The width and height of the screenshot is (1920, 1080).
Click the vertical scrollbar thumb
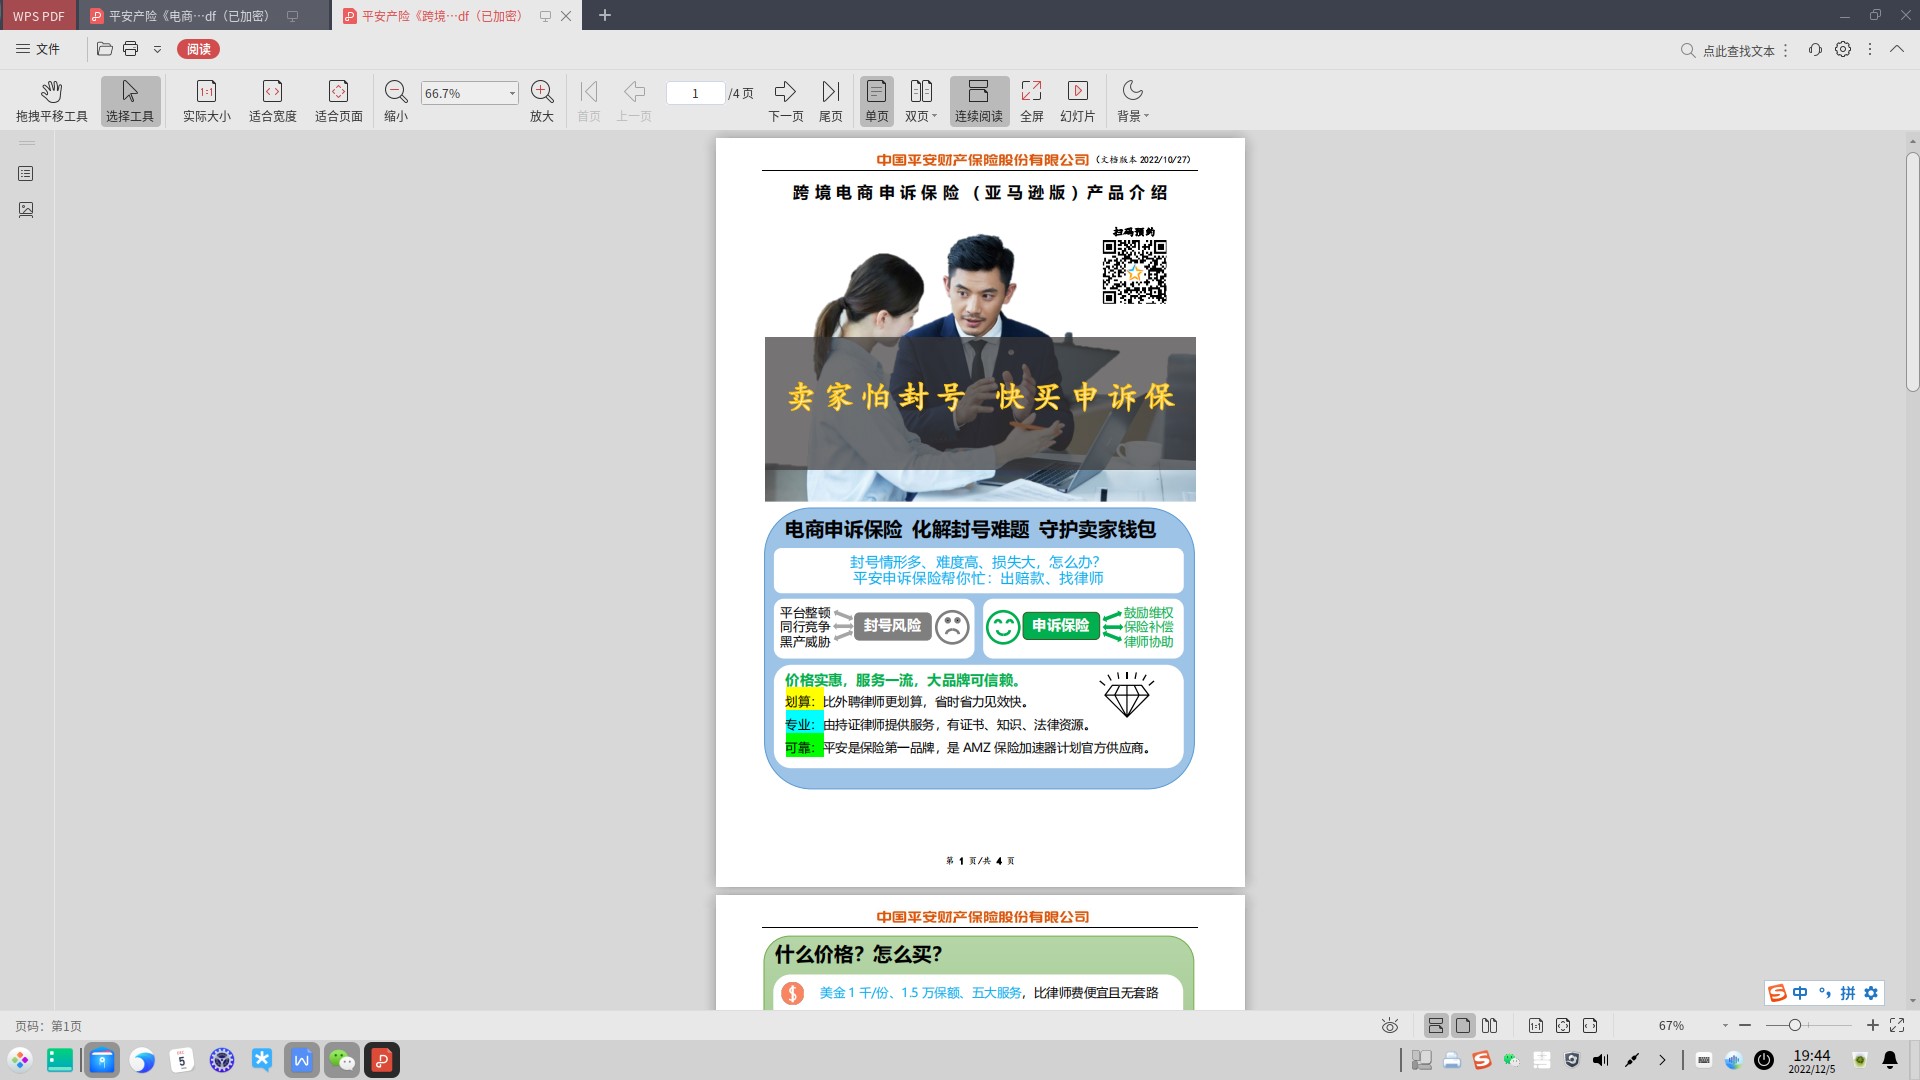[1912, 271]
